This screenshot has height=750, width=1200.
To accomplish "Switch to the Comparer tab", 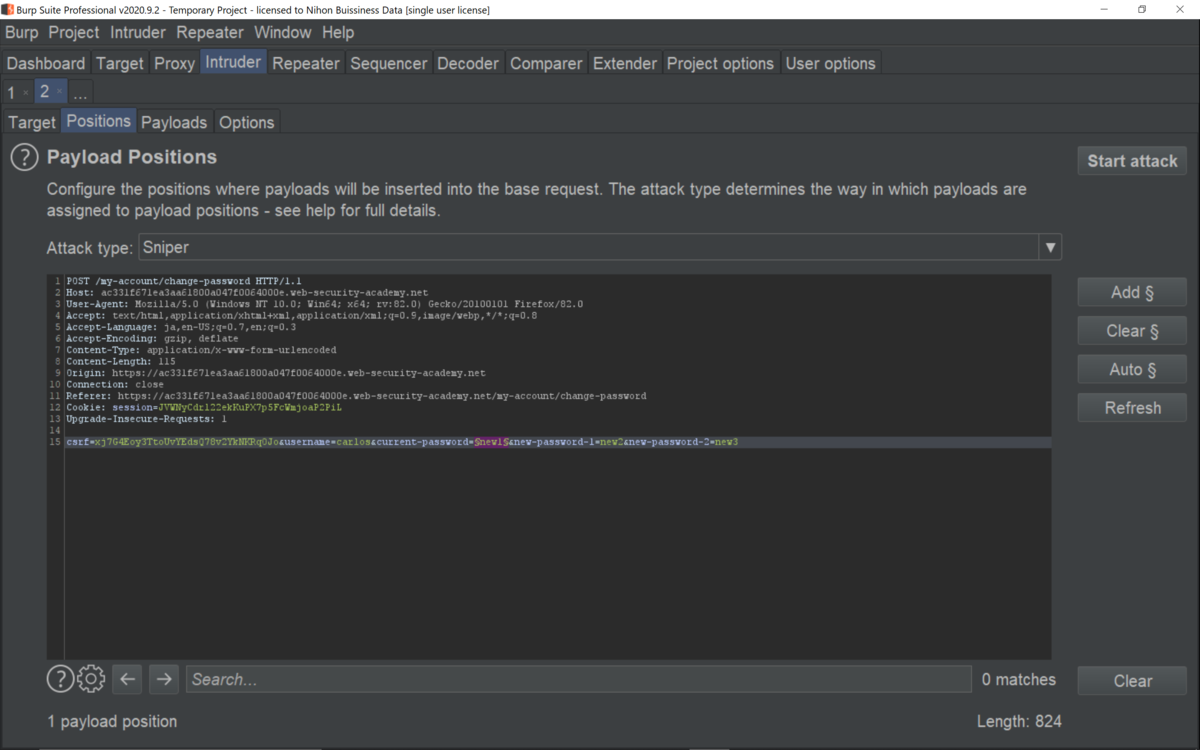I will [546, 63].
